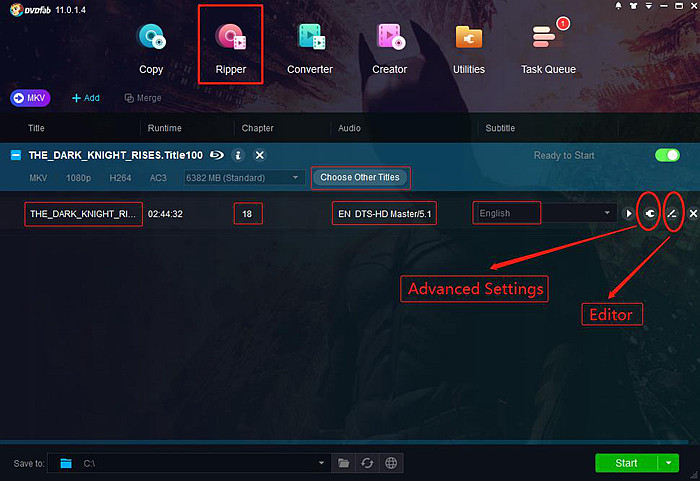
Task: Click the runtime value 02:44:32
Action: coord(165,214)
